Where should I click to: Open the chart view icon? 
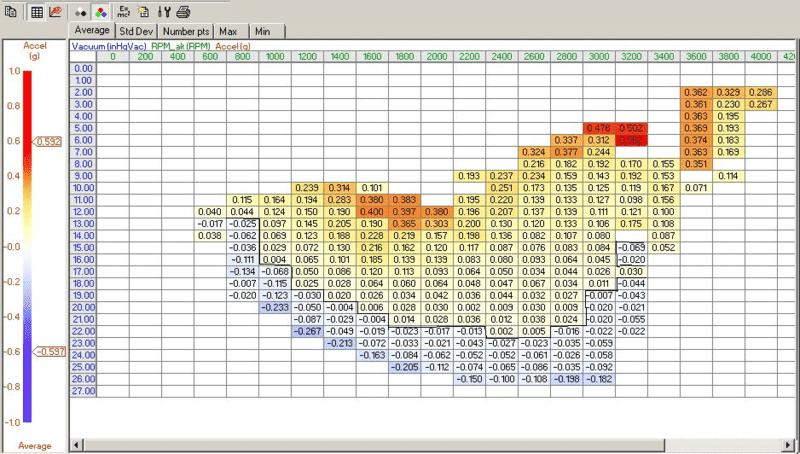click(x=55, y=12)
